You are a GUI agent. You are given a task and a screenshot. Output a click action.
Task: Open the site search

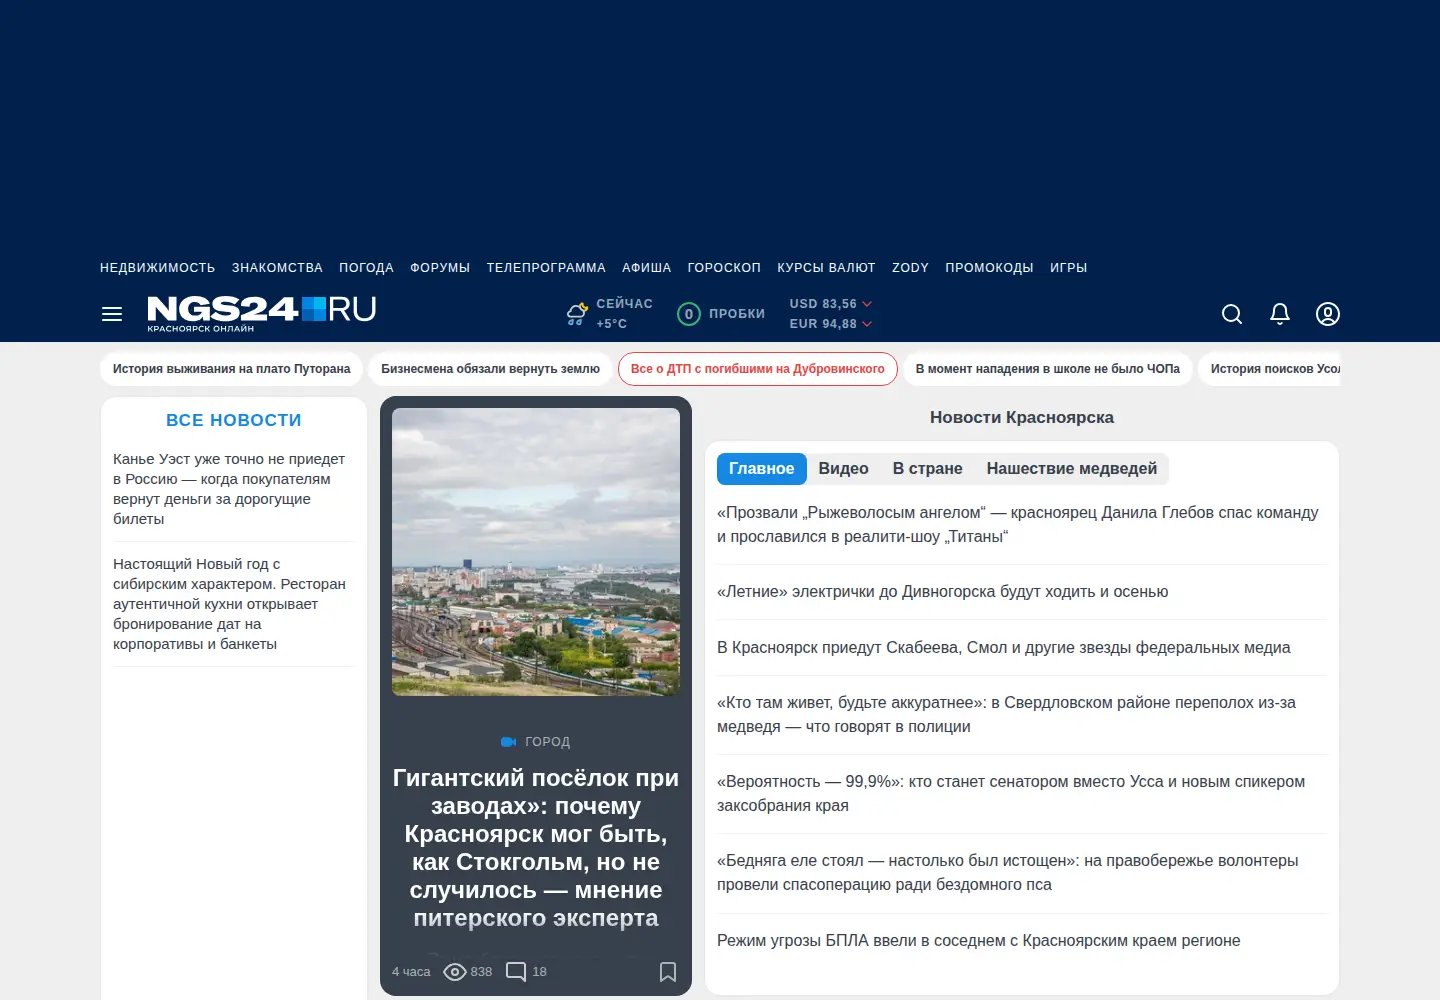tap(1232, 314)
